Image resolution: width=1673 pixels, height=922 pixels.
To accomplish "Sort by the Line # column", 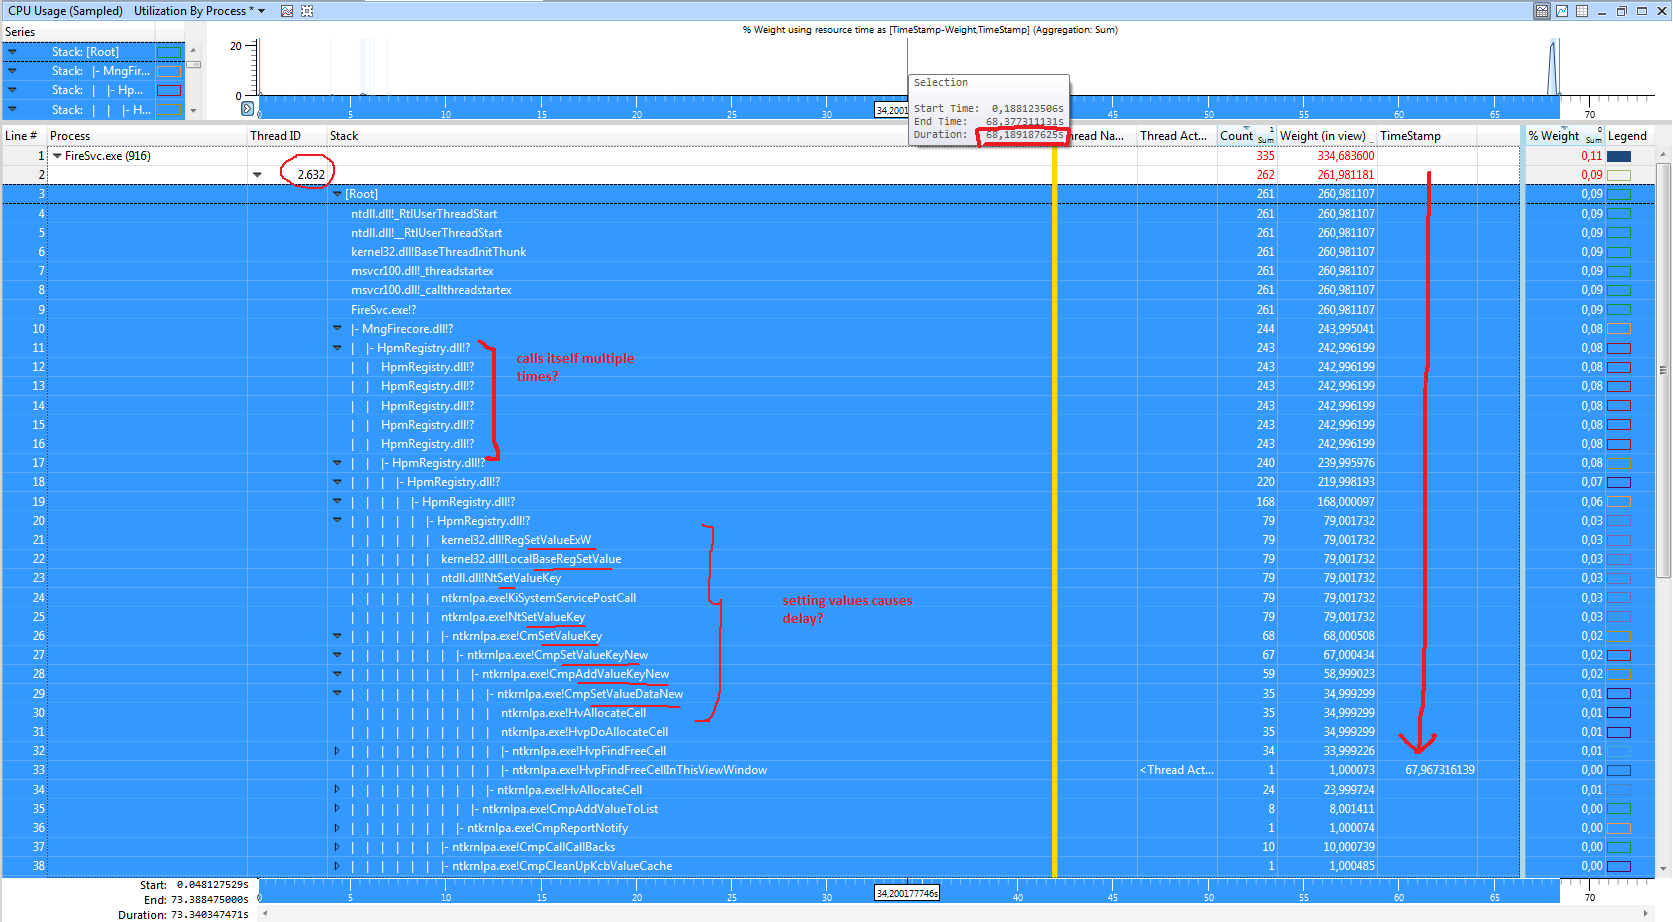I will 23,136.
